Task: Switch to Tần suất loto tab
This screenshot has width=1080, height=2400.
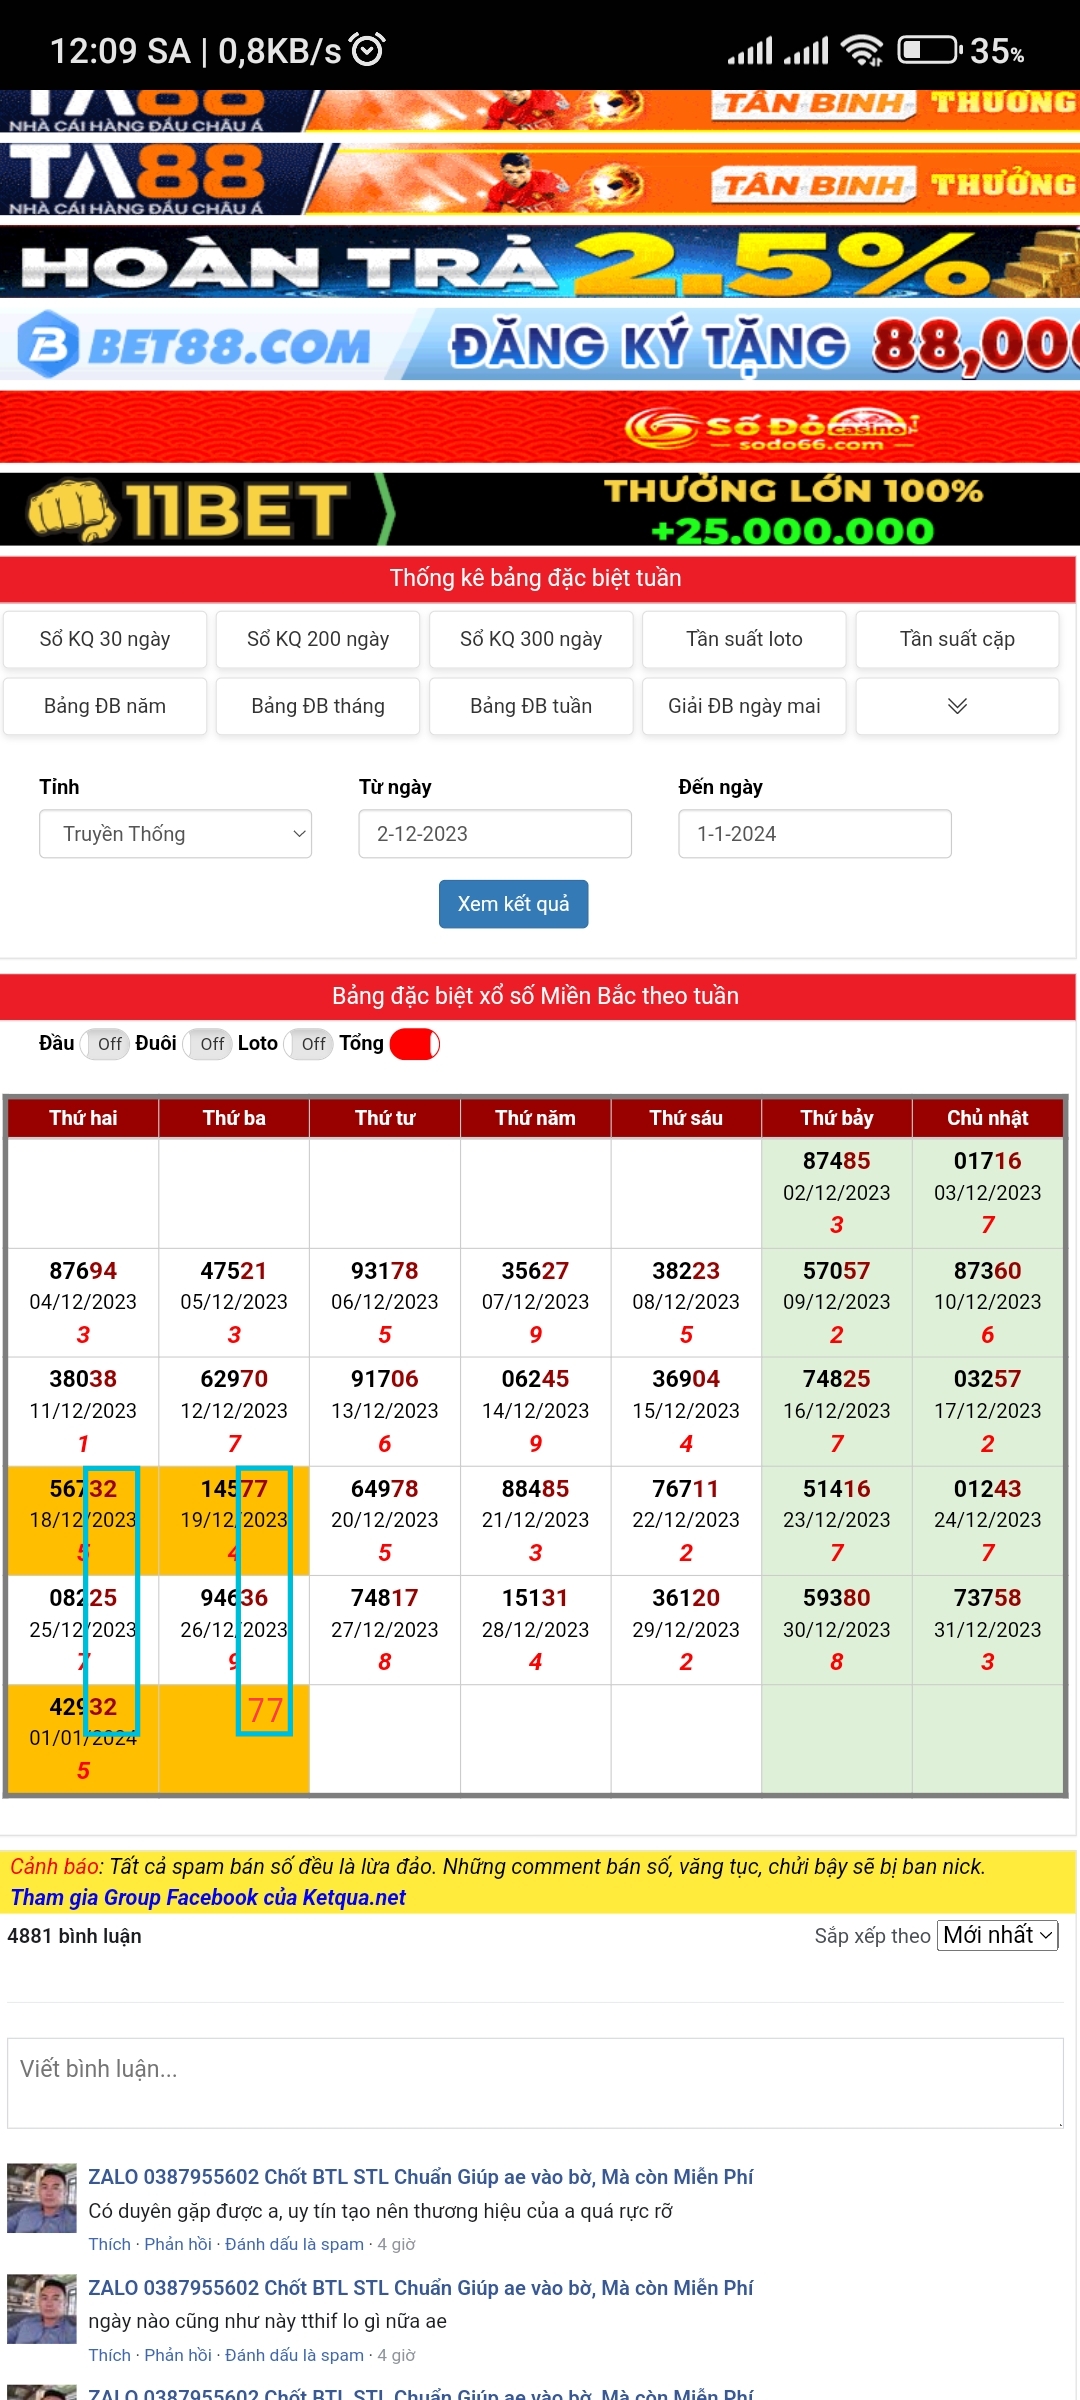Action: [x=744, y=639]
